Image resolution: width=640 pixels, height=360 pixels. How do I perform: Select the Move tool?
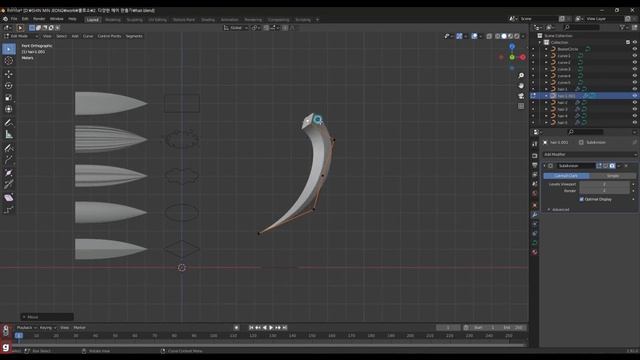coord(9,74)
